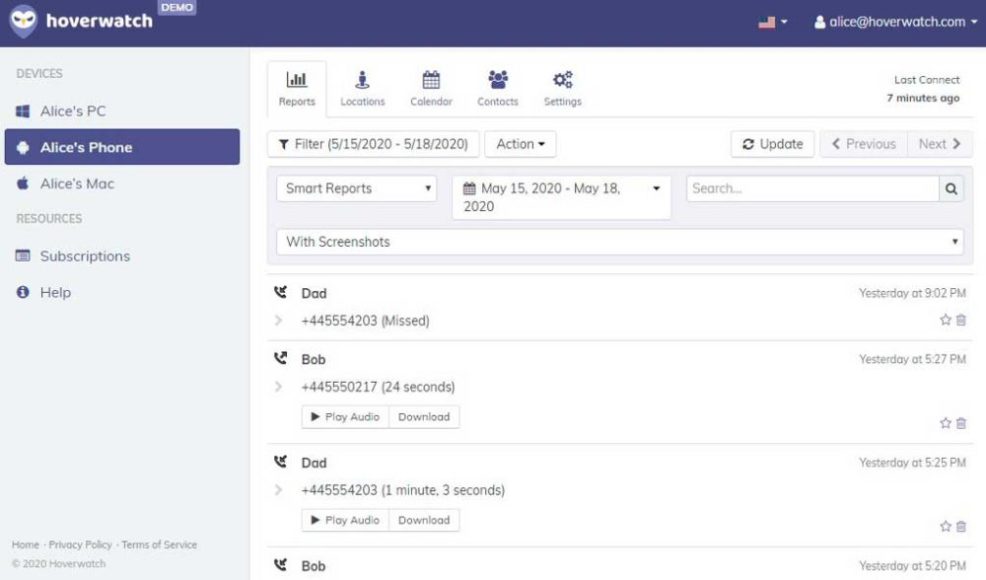Expand the Smart Reports dropdown

coord(357,189)
